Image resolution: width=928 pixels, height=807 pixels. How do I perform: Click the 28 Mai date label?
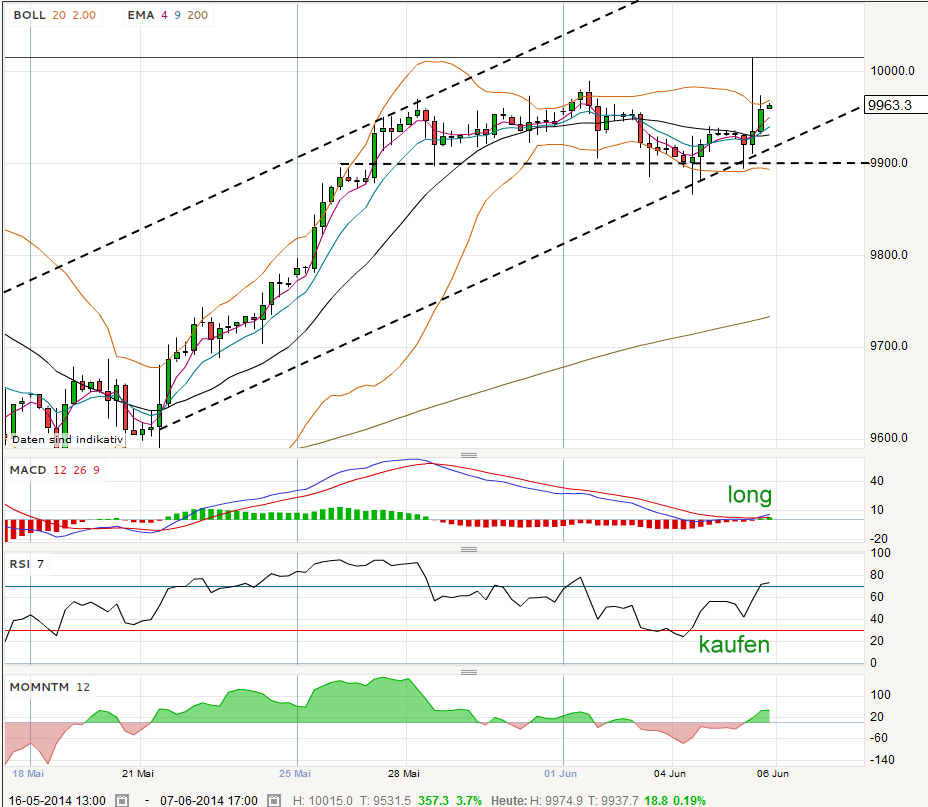(x=404, y=773)
